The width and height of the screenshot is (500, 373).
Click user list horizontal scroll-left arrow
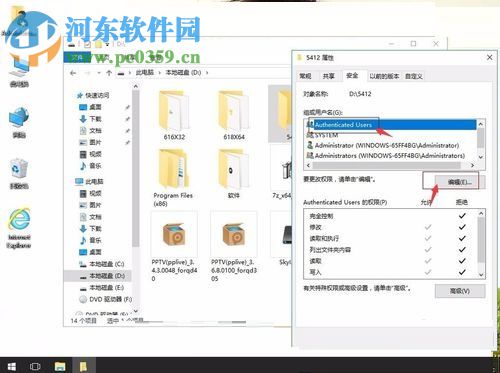308,165
